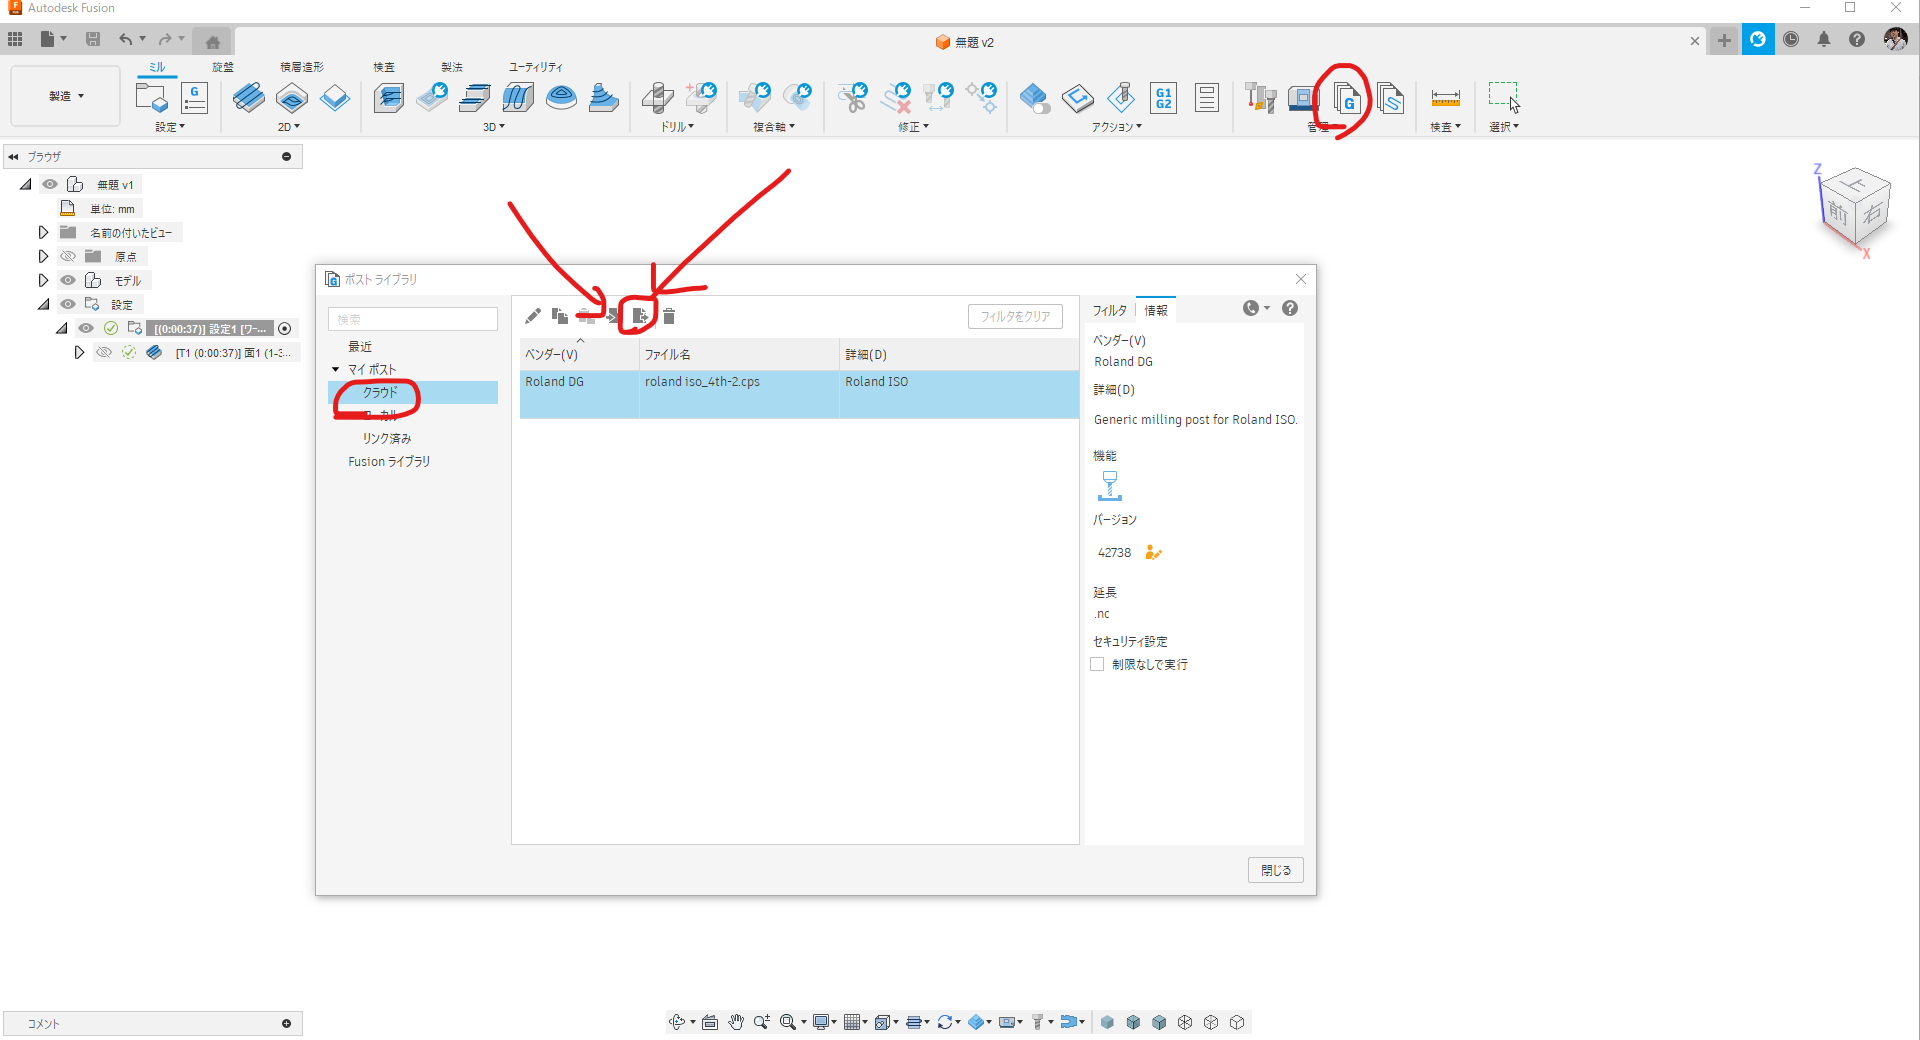Toggle visibility eye of the T1 operation
1920x1040 pixels.
click(x=104, y=352)
